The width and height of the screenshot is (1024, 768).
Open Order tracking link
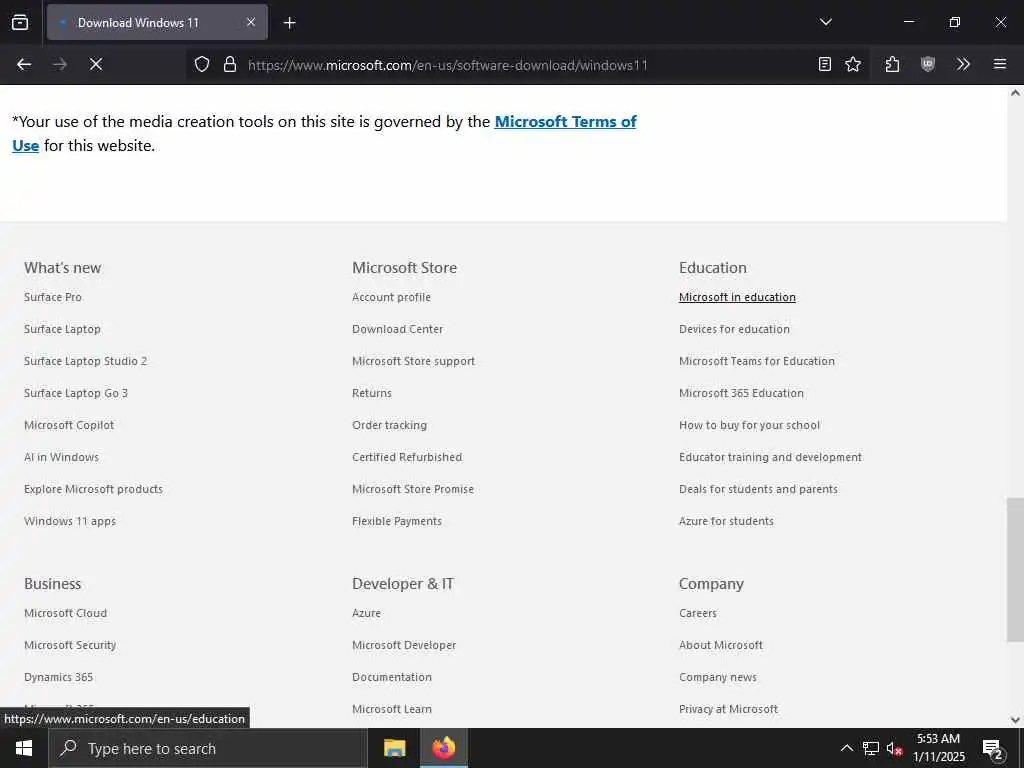[x=389, y=425]
